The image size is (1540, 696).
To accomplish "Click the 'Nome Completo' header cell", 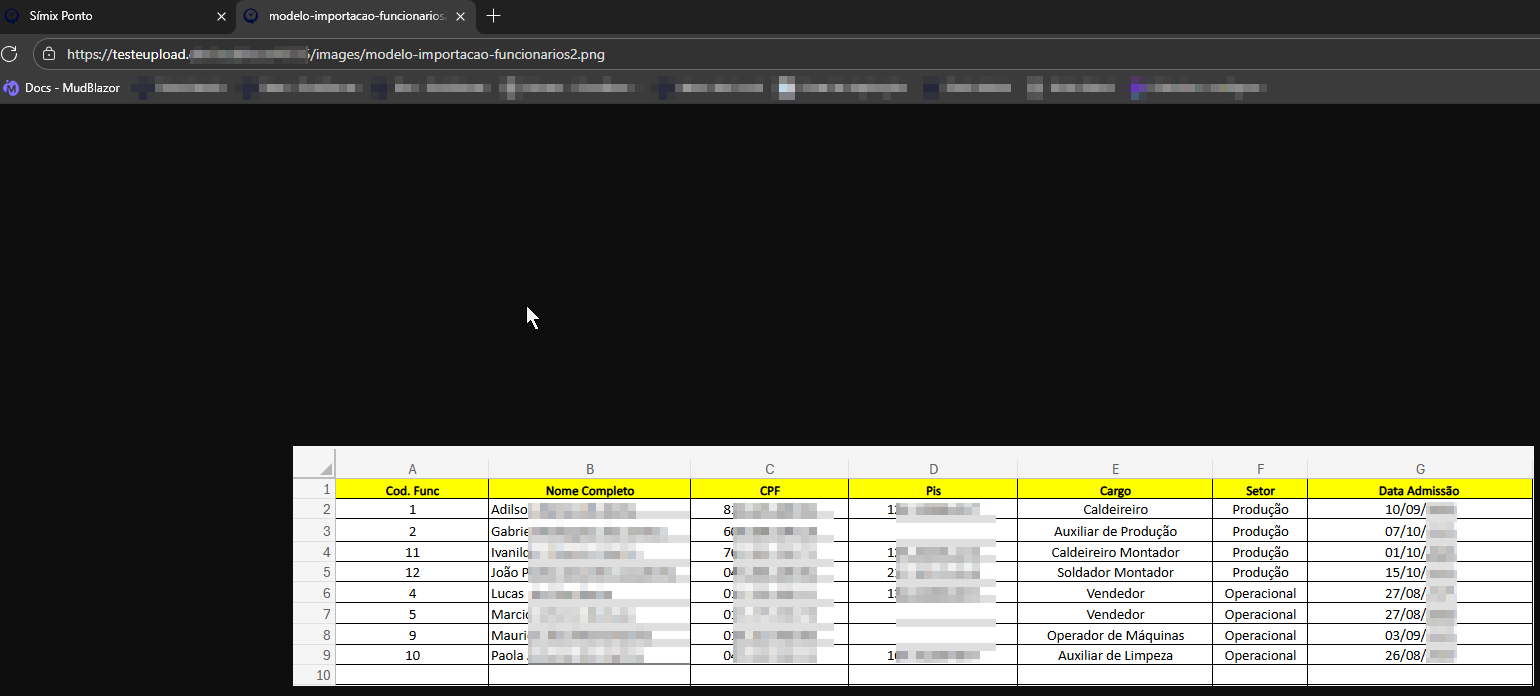I will pos(590,490).
